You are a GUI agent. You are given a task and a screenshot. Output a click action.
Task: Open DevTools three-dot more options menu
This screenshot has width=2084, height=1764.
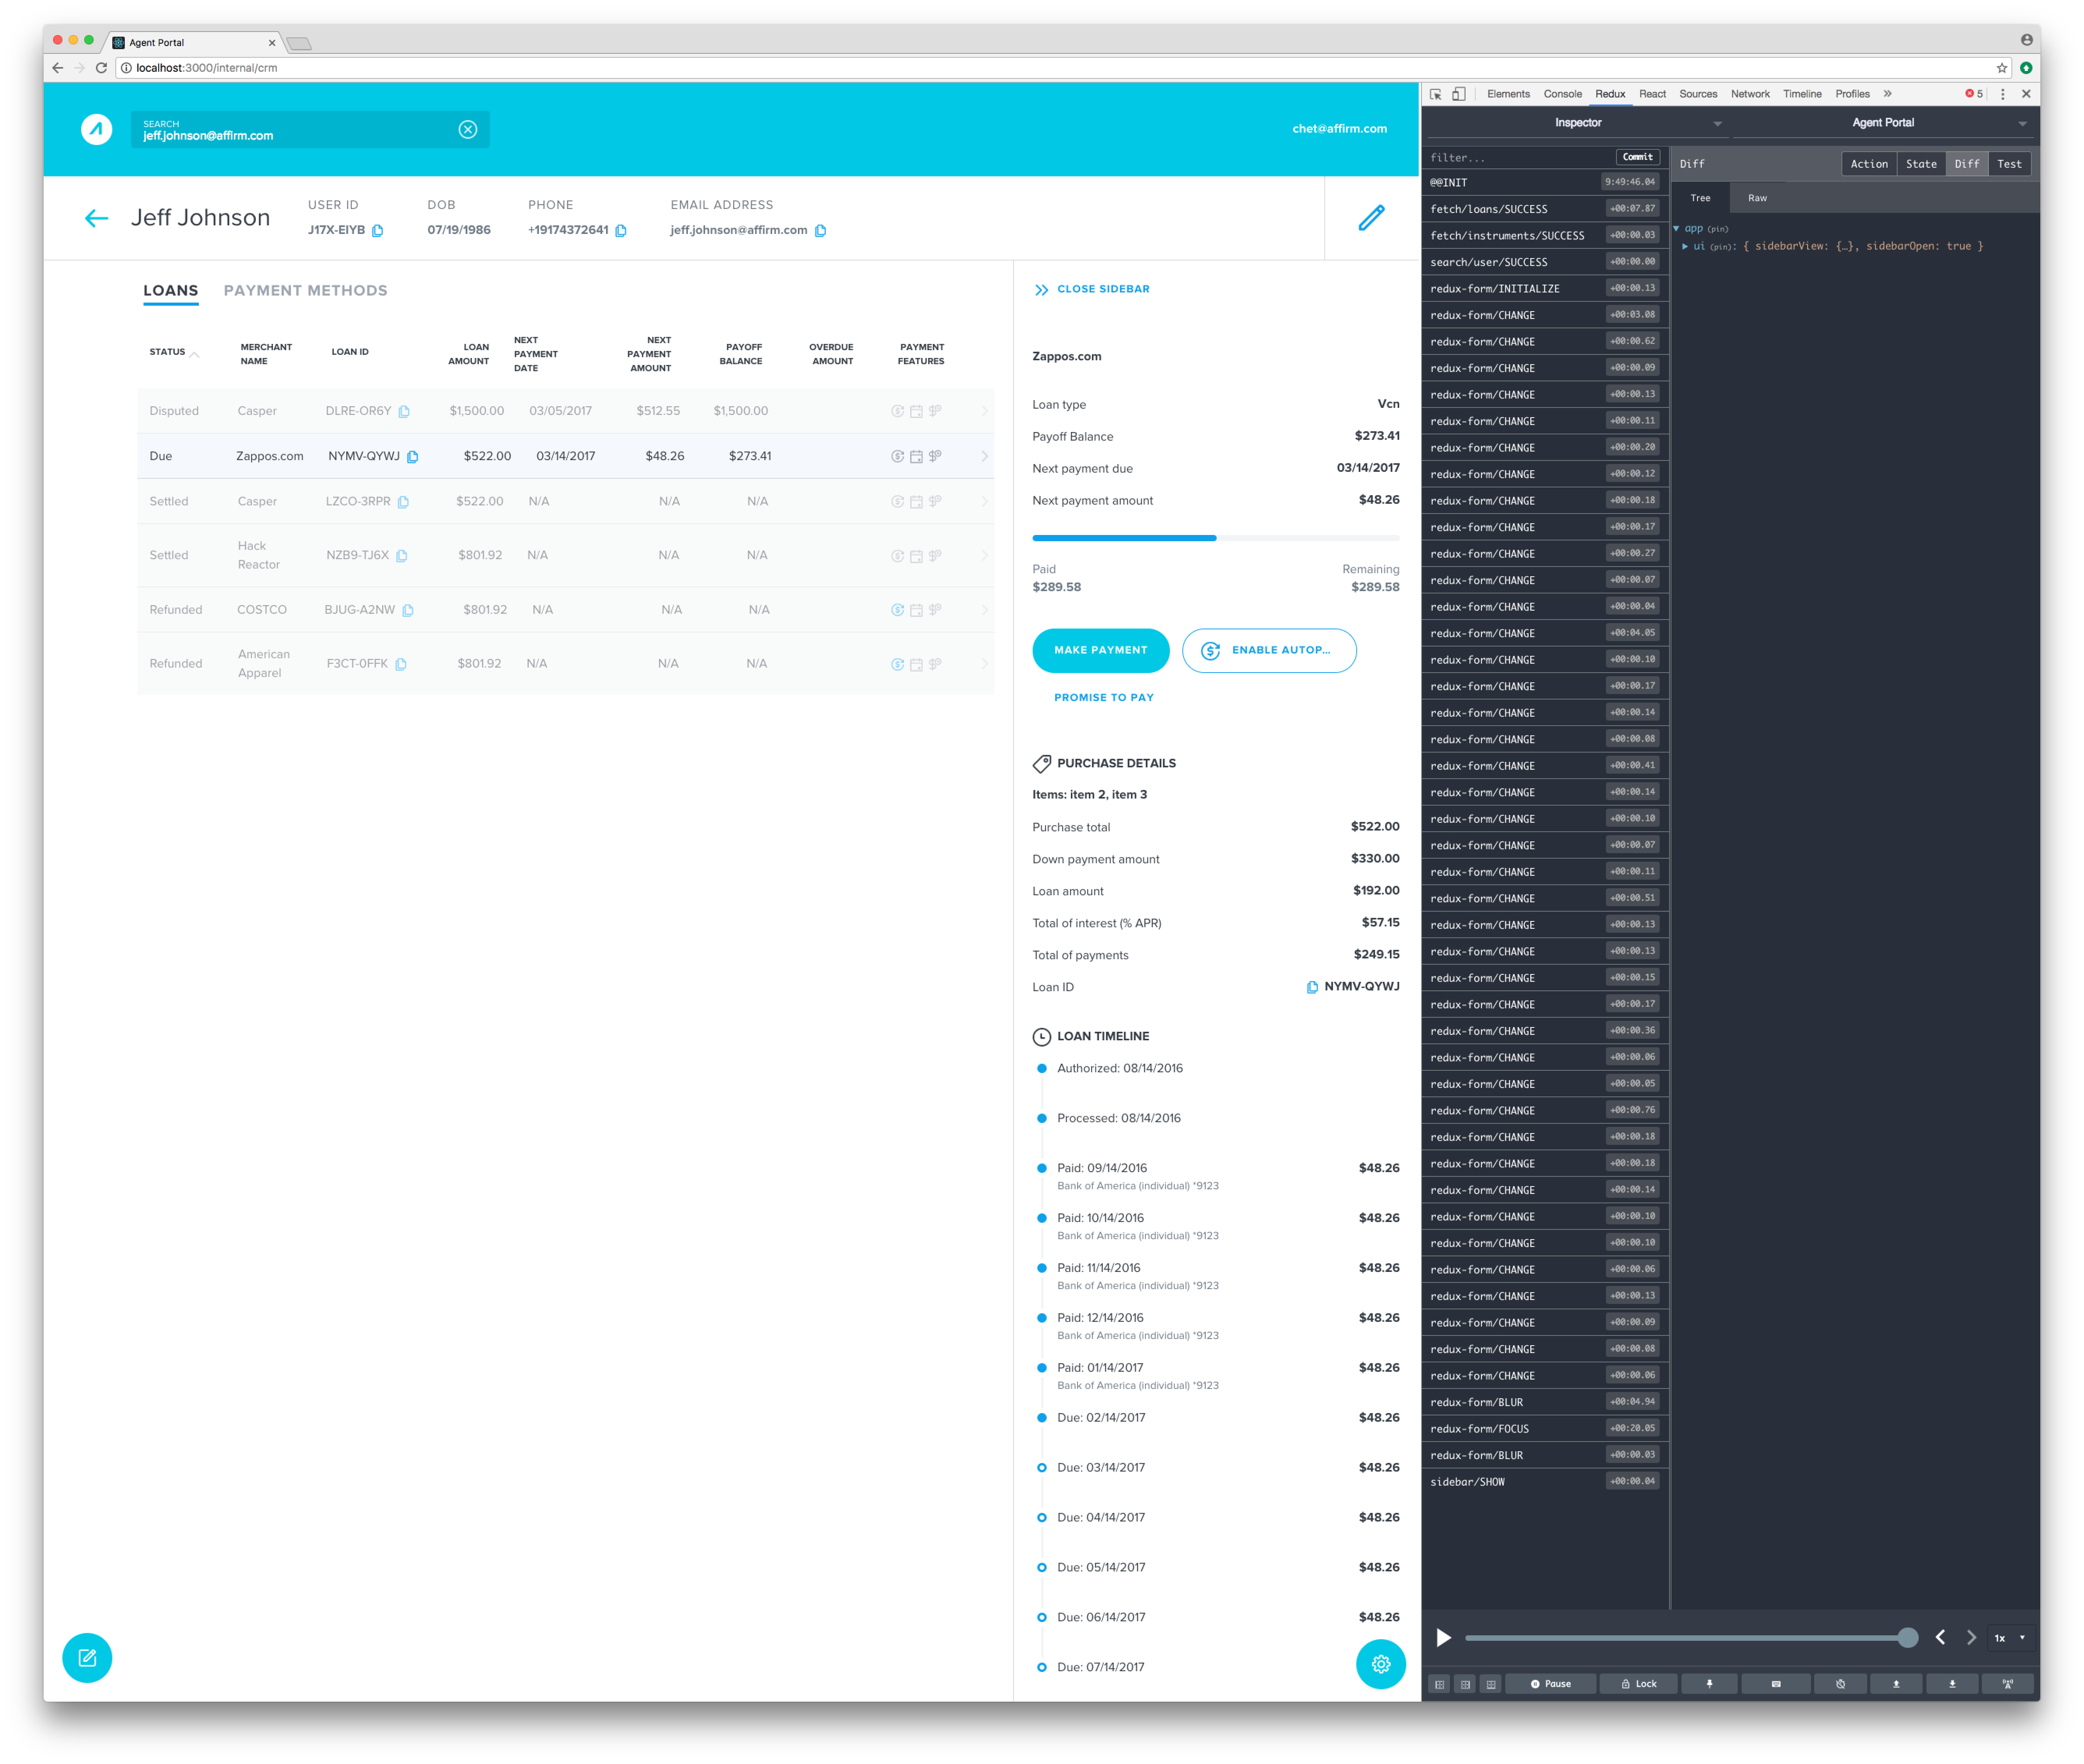click(x=2003, y=94)
